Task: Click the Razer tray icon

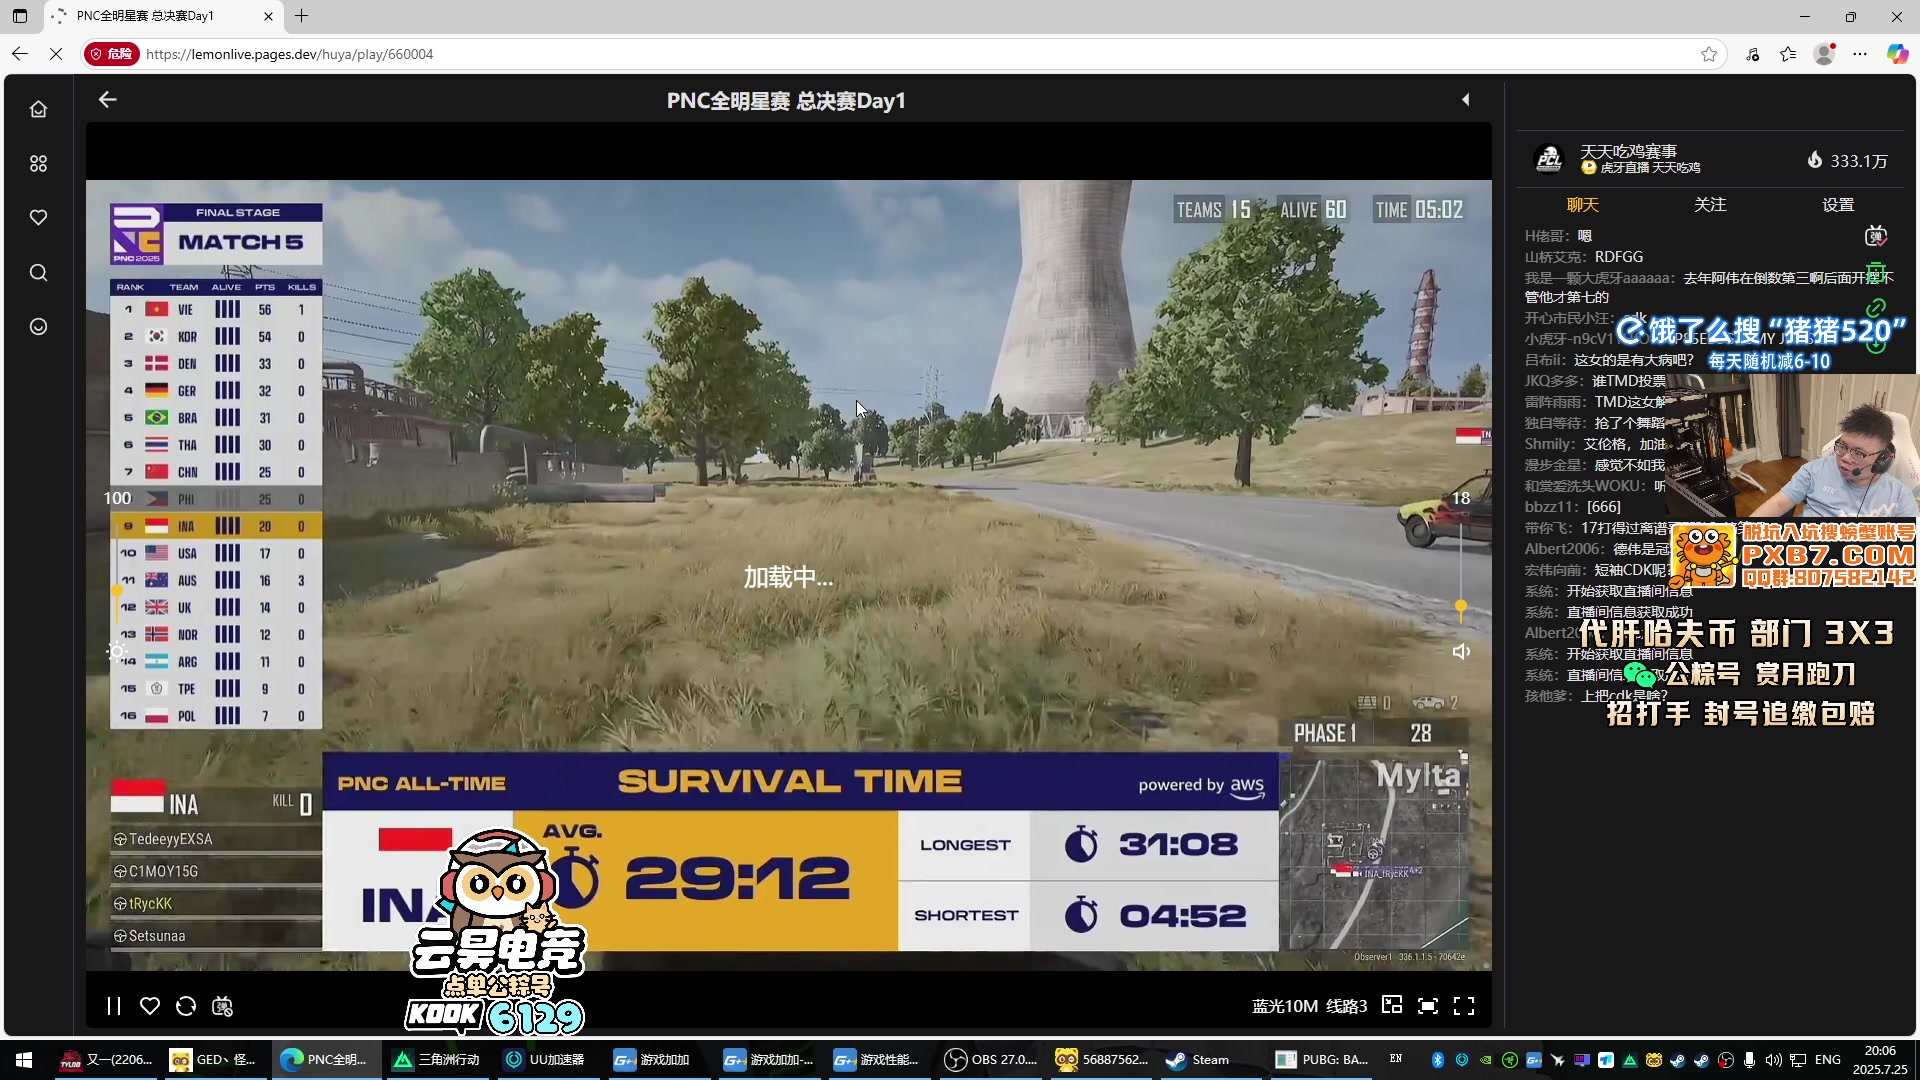Action: click(x=1510, y=1060)
